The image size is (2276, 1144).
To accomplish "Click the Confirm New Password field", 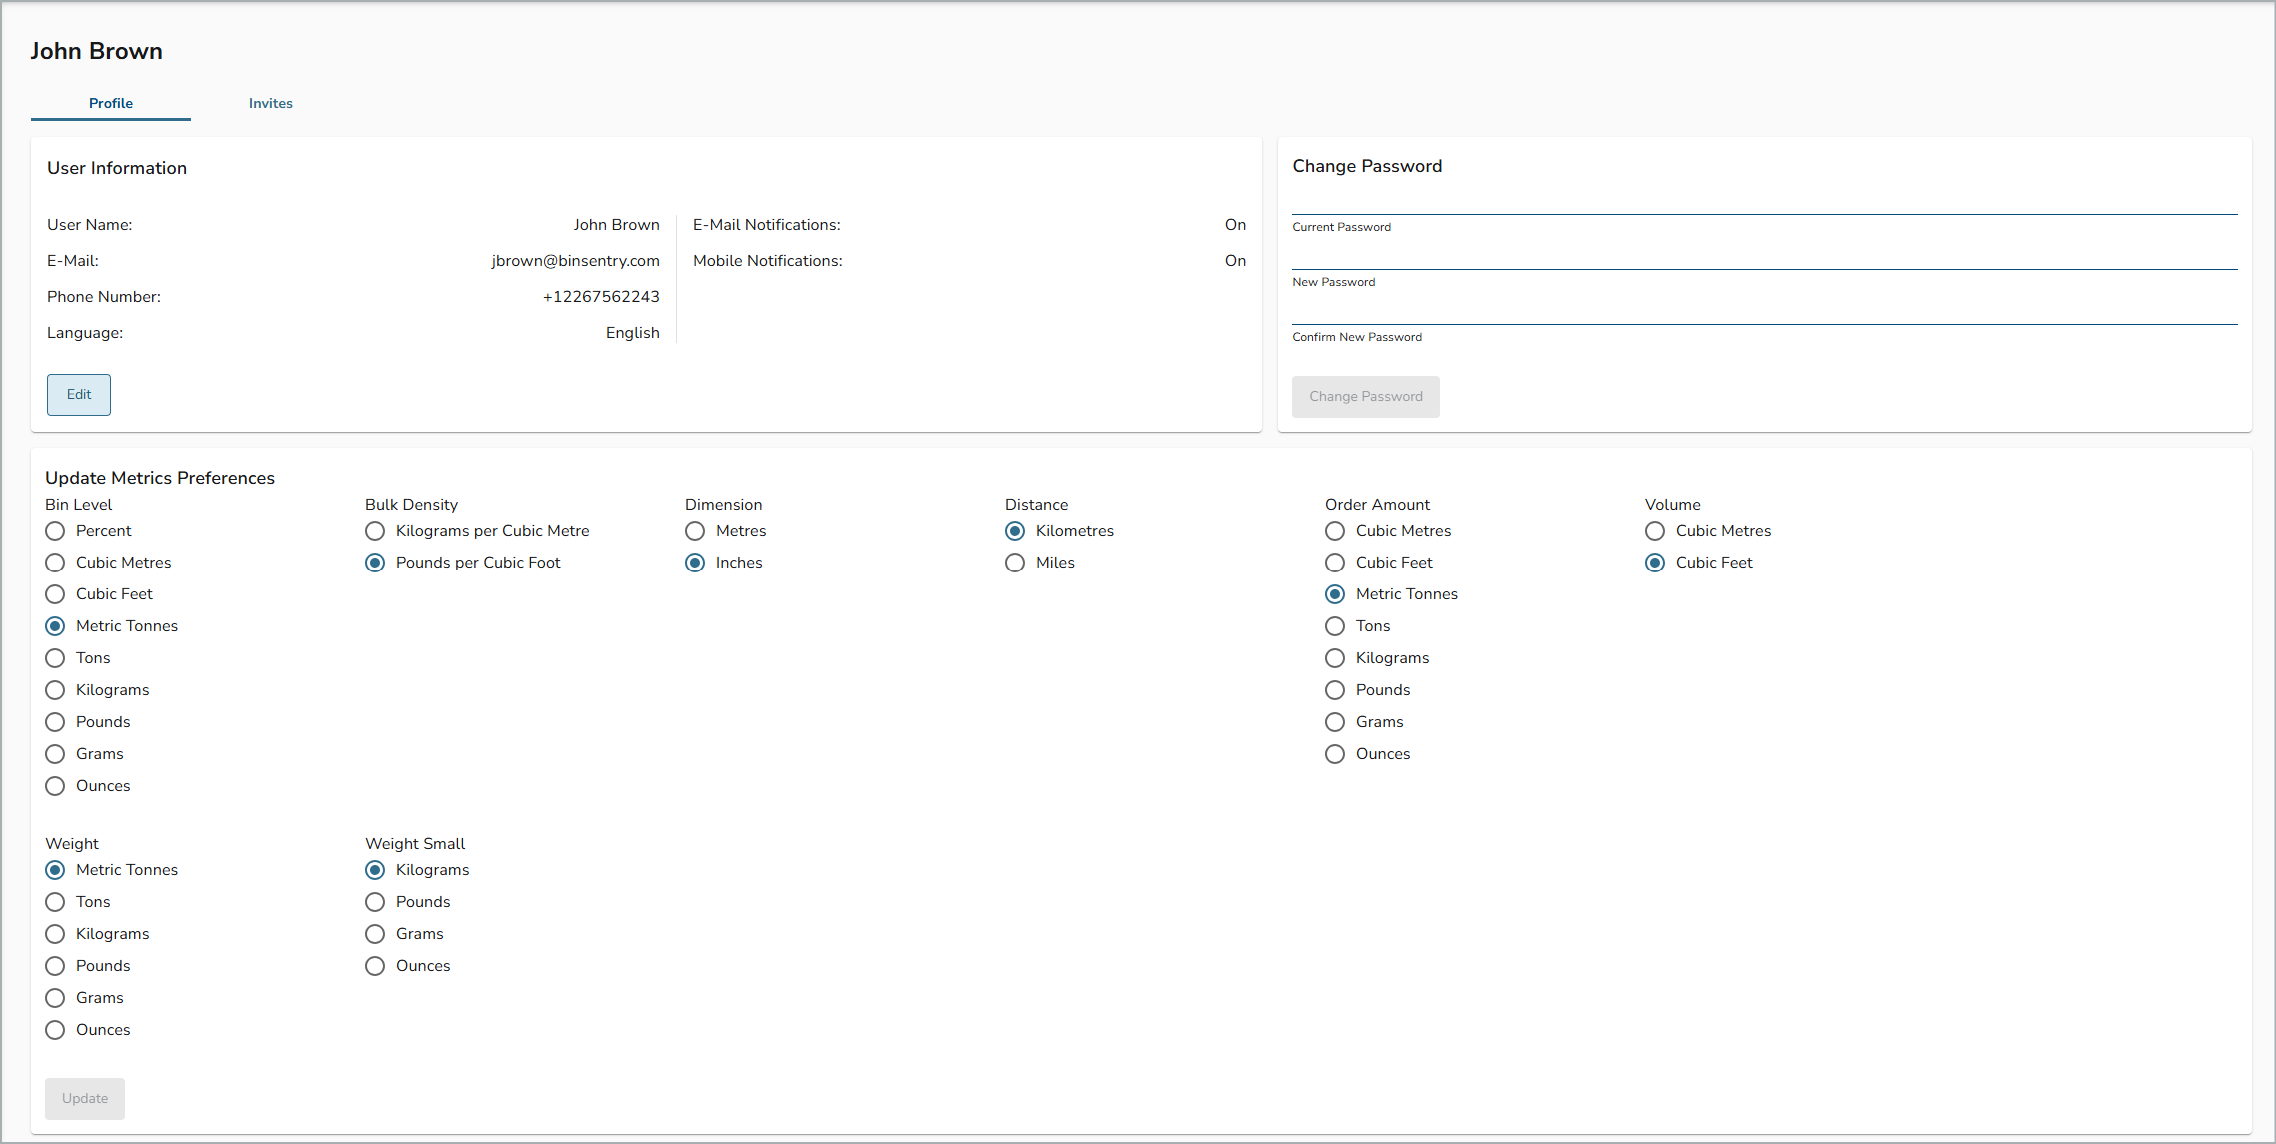I will click(1763, 312).
